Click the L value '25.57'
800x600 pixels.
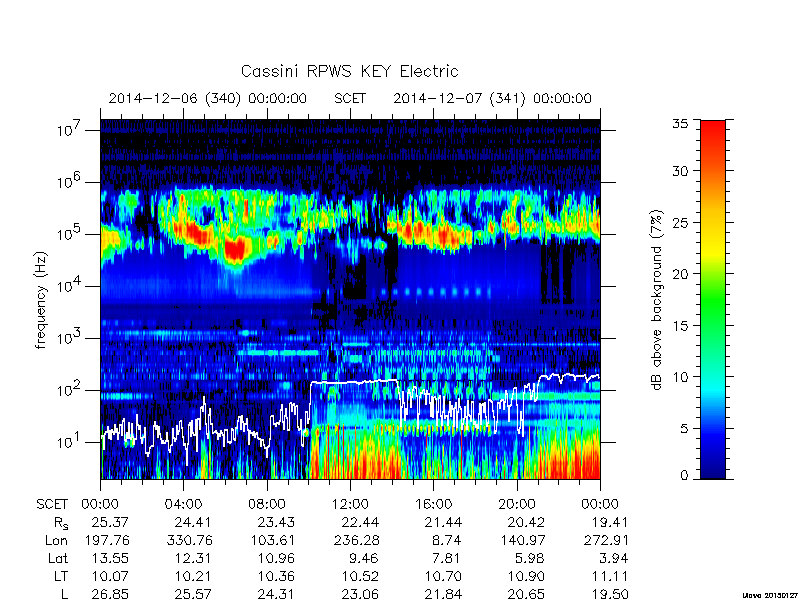point(193,594)
